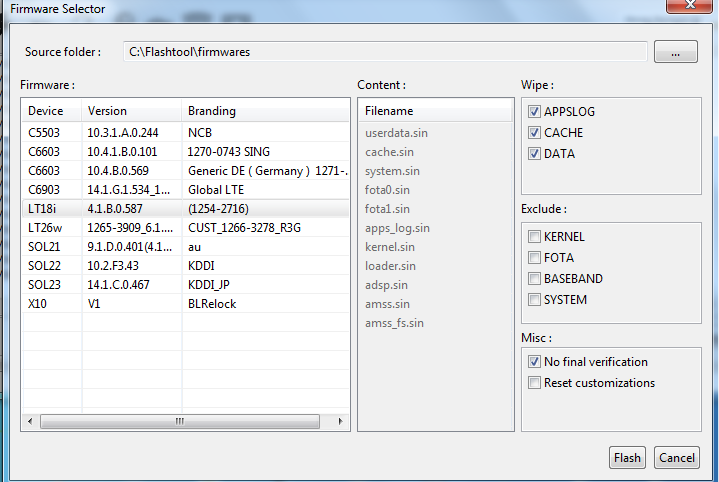Disable the DATA wipe option
Screen dimensions: 719x482
tap(535, 154)
